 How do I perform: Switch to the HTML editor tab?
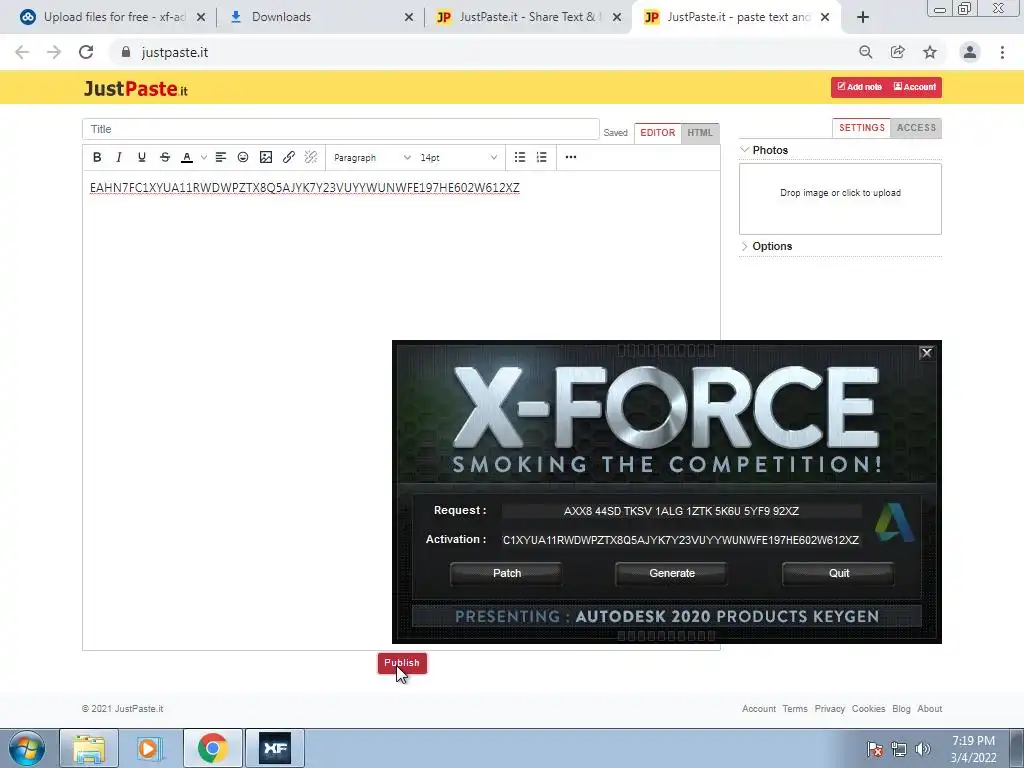point(700,133)
